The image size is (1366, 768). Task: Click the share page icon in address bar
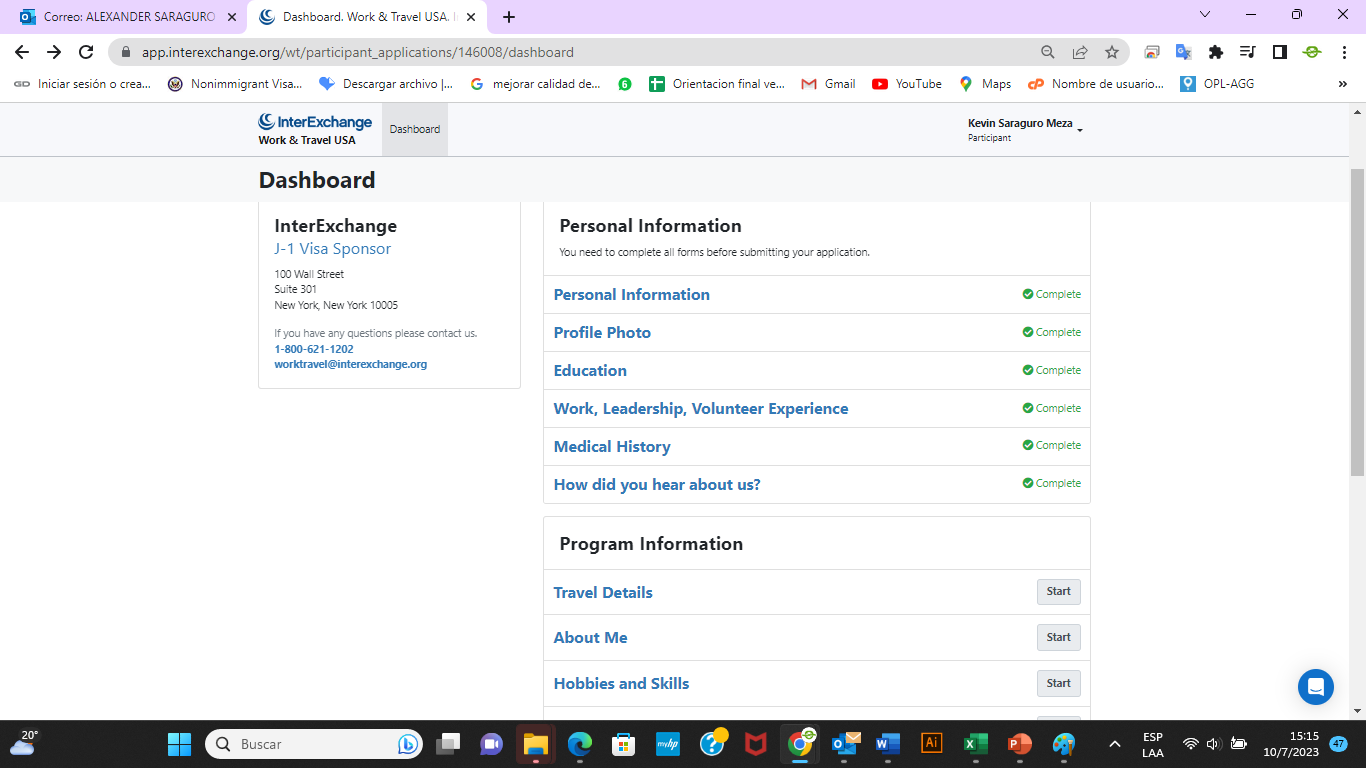pos(1080,52)
